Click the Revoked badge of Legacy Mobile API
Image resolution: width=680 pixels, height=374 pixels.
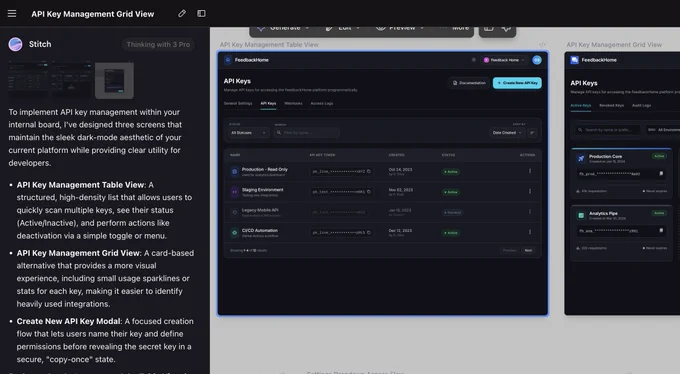(x=452, y=213)
